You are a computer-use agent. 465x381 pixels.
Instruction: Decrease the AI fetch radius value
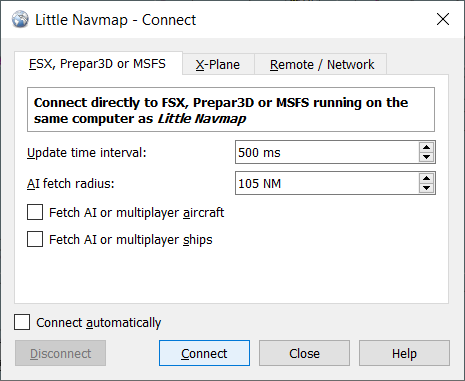427,188
